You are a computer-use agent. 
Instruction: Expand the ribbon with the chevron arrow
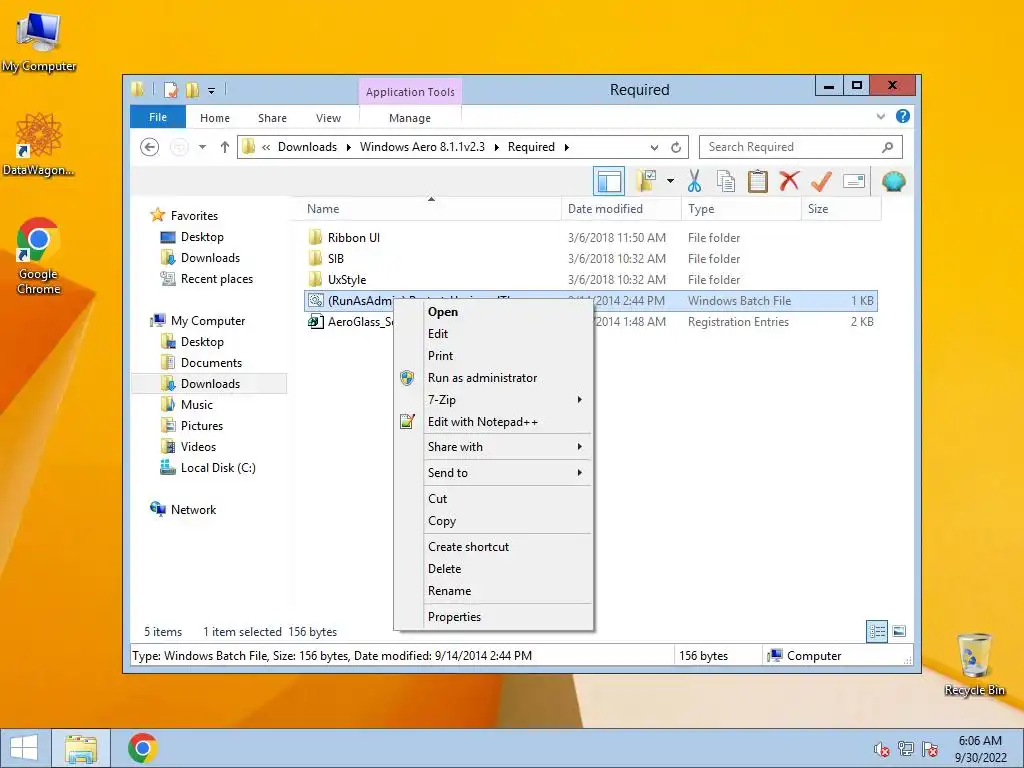[x=880, y=117]
